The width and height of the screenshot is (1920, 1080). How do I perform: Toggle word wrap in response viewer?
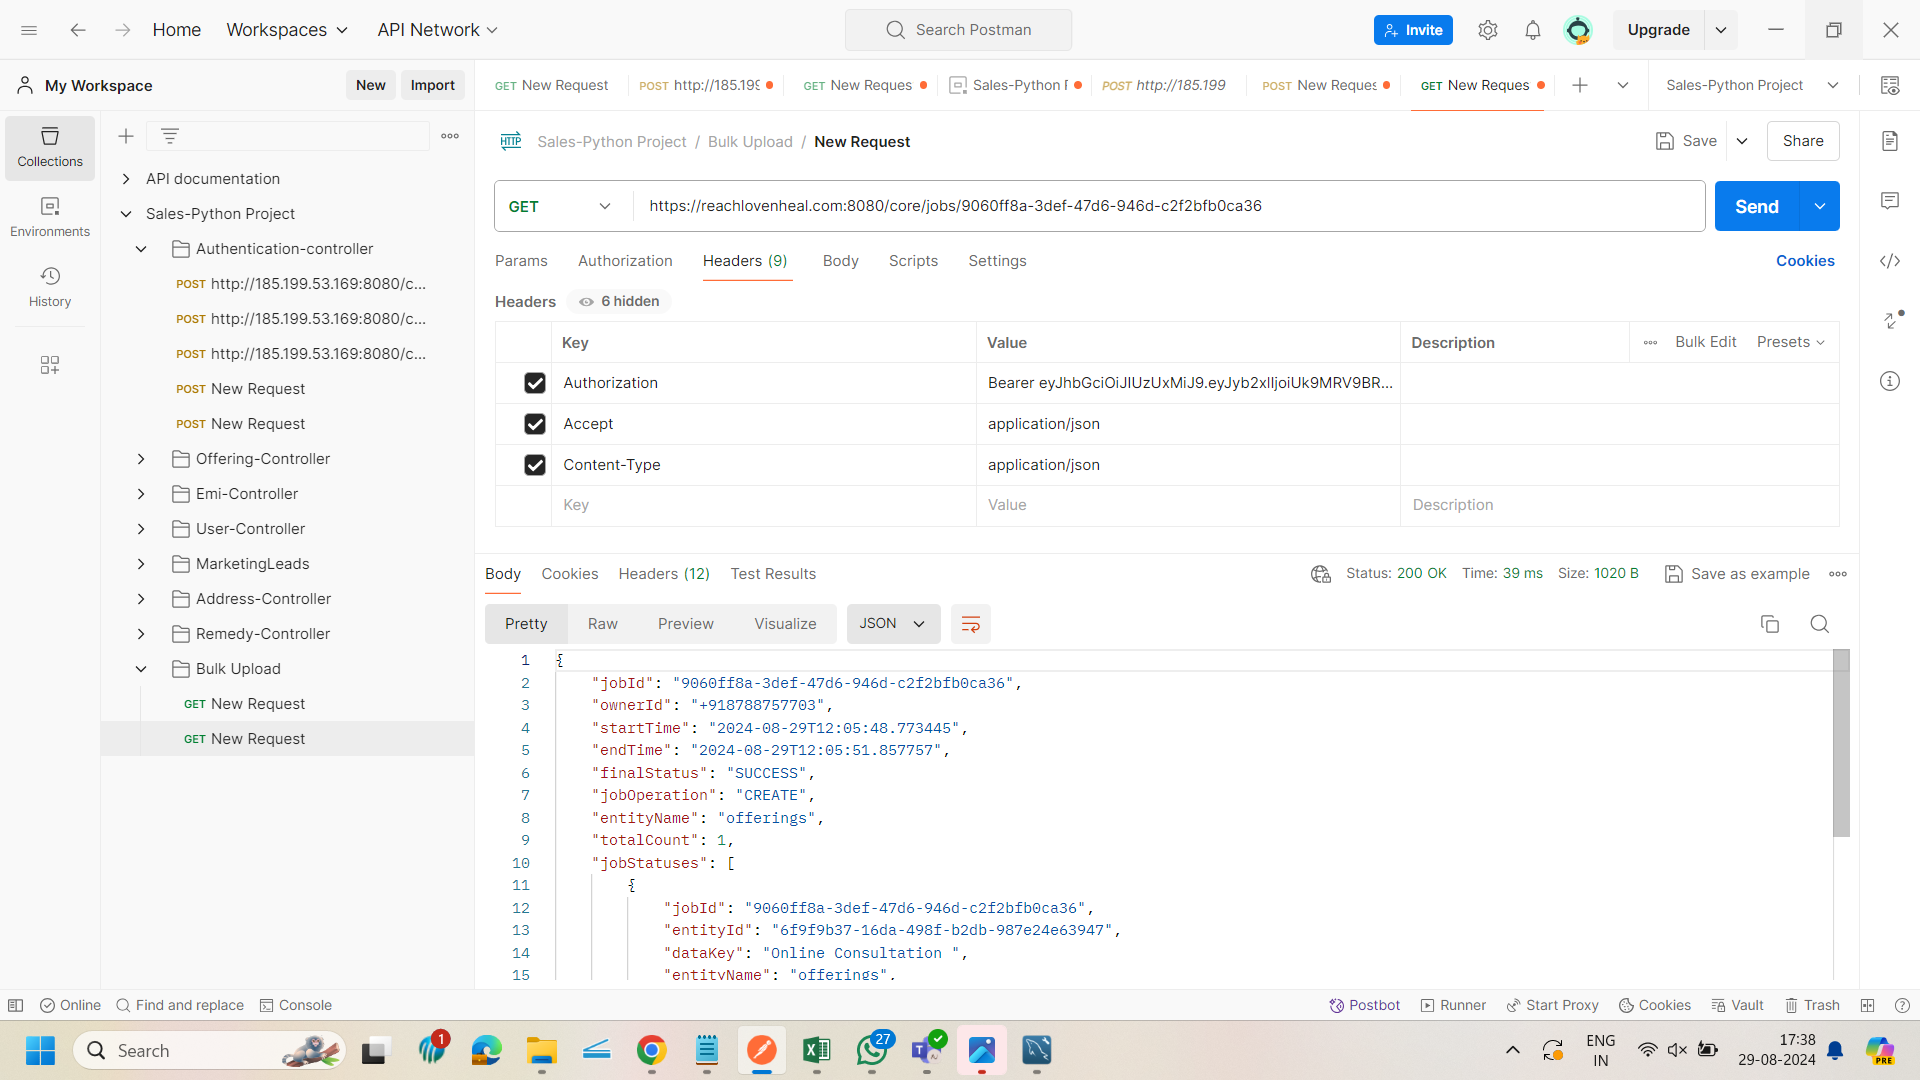click(970, 624)
